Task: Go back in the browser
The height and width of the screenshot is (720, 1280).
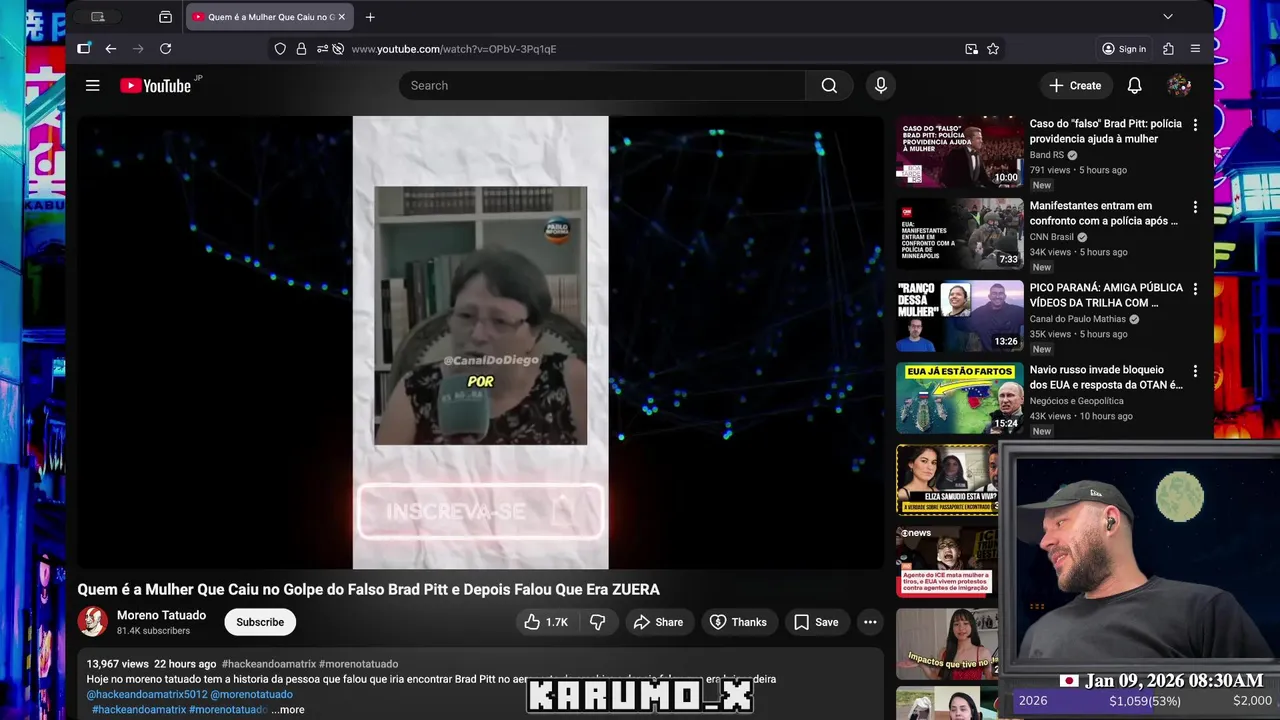Action: 111,49
